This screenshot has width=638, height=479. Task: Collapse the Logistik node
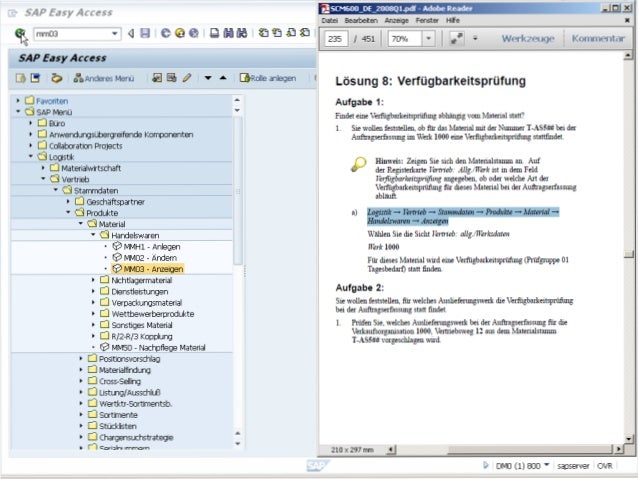pos(31,156)
